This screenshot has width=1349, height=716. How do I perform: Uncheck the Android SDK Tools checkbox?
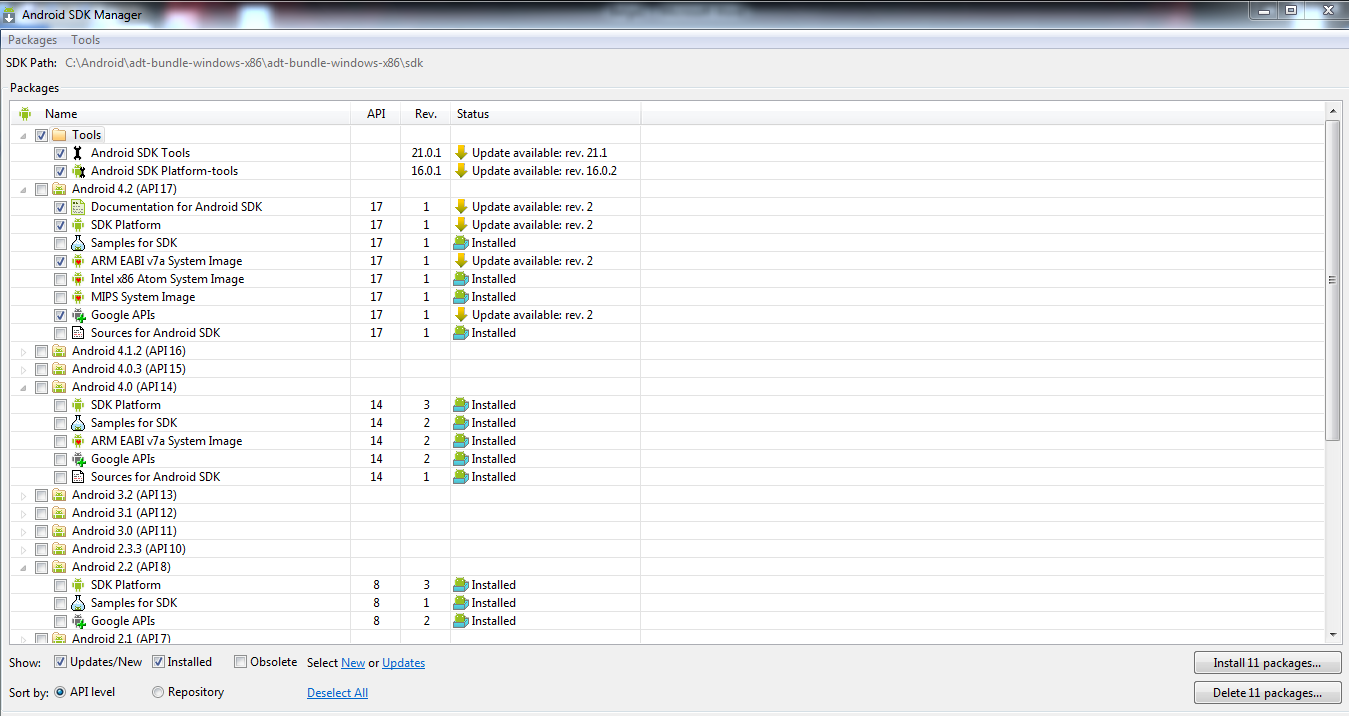click(60, 153)
